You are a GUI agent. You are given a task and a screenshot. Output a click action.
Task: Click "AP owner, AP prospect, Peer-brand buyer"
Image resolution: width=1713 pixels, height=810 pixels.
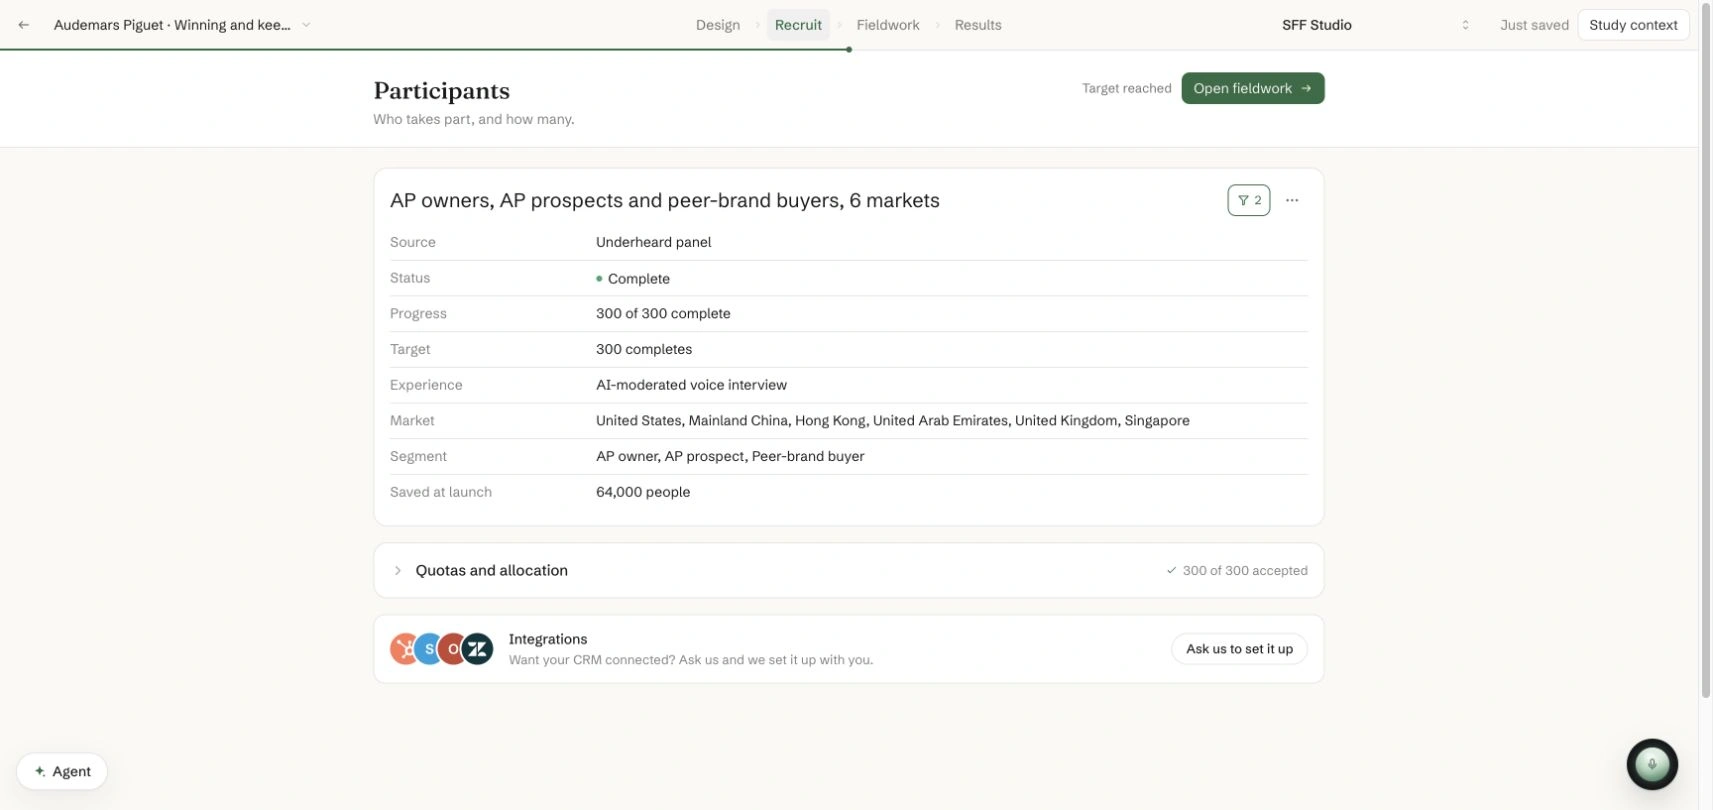click(x=730, y=456)
